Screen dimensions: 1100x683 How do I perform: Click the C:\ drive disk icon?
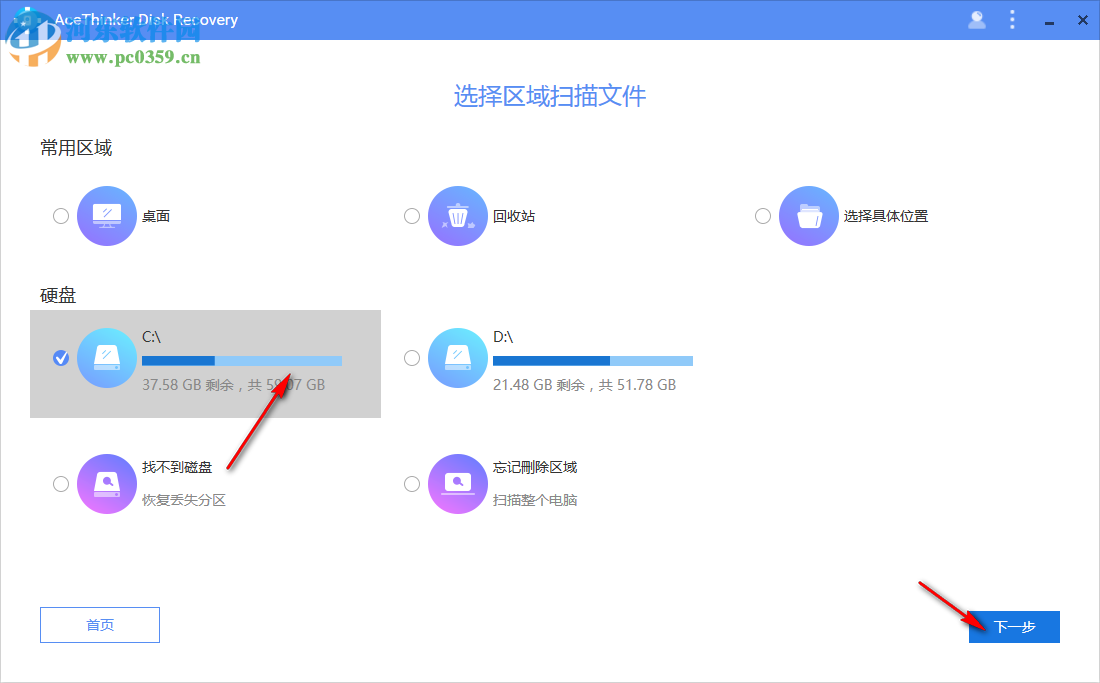point(107,357)
